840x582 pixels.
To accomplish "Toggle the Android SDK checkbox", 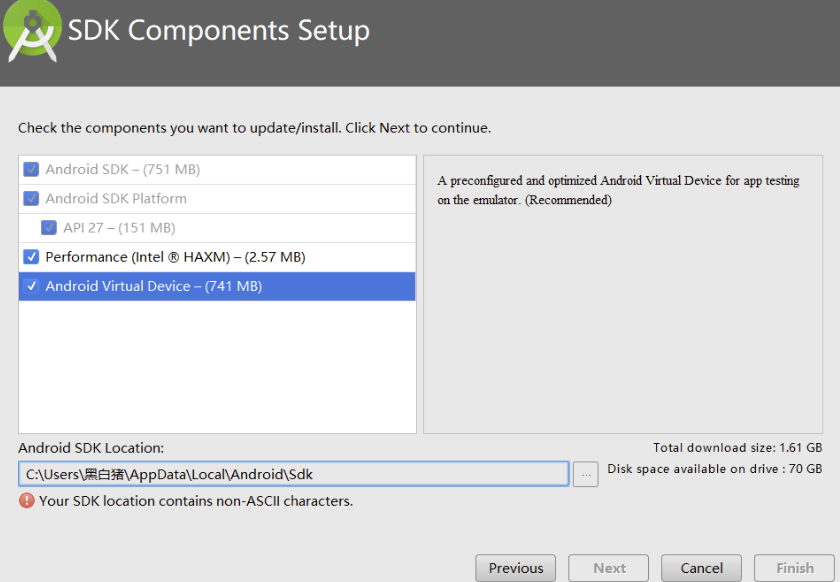I will 31,170.
